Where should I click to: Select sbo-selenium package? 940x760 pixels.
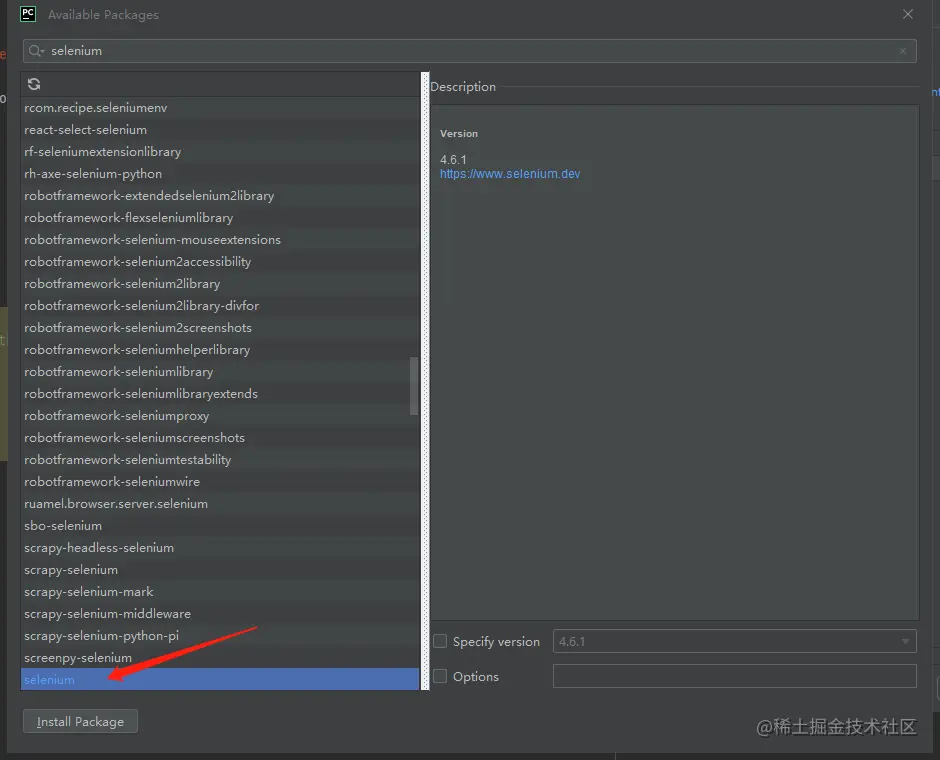click(220, 526)
